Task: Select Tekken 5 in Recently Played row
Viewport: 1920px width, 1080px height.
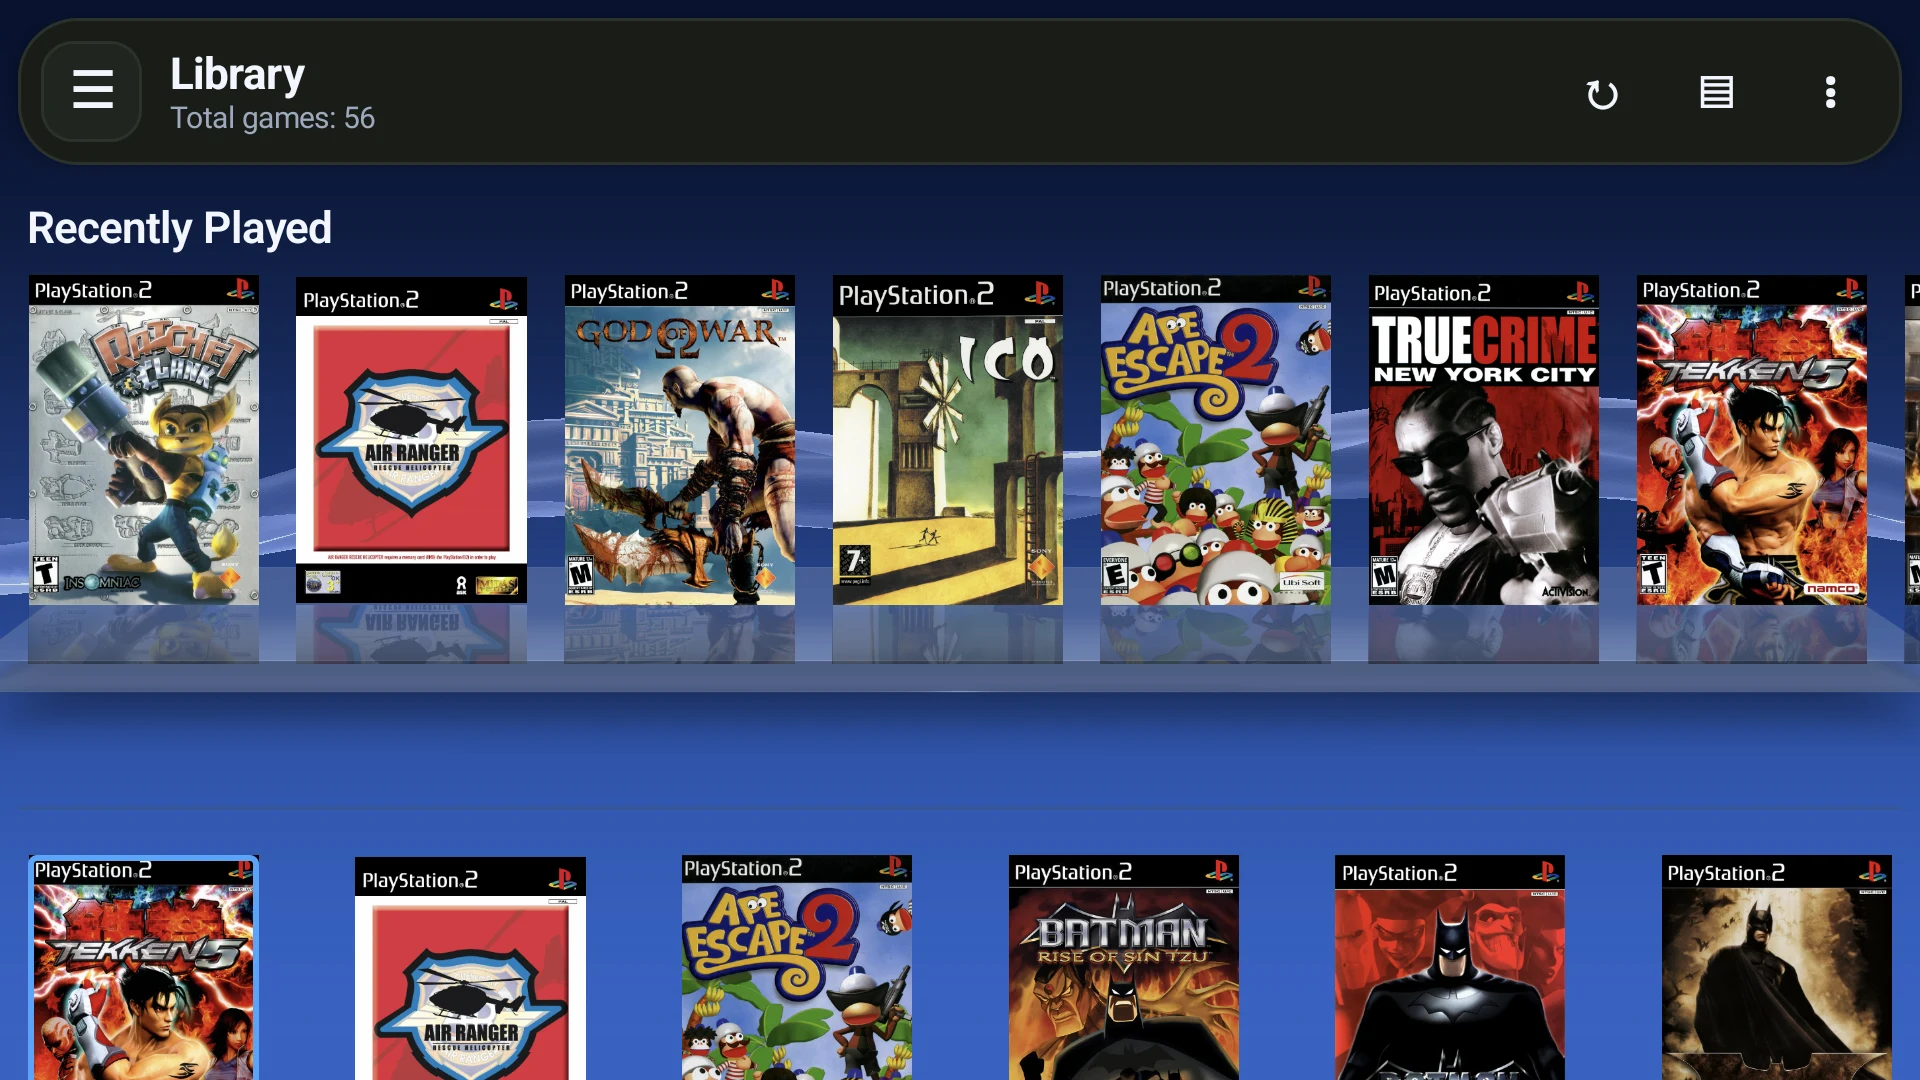Action: pos(1752,440)
